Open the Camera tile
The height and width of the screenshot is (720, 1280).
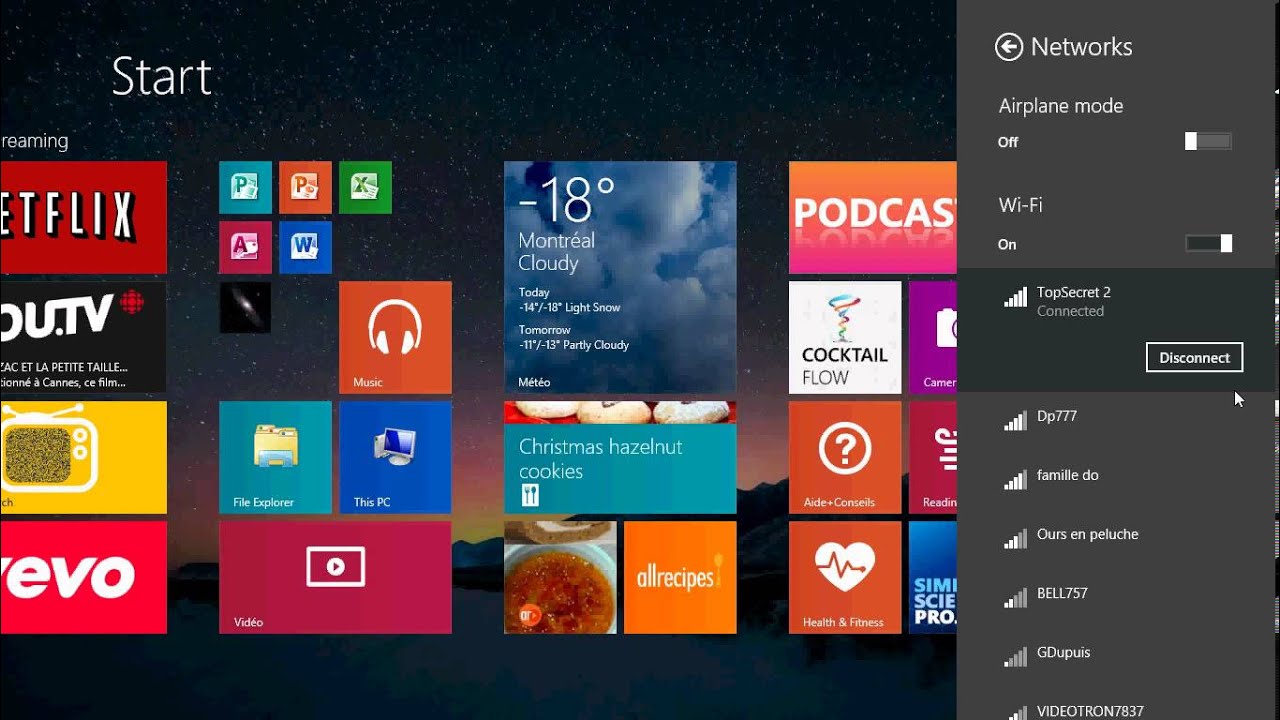click(933, 337)
